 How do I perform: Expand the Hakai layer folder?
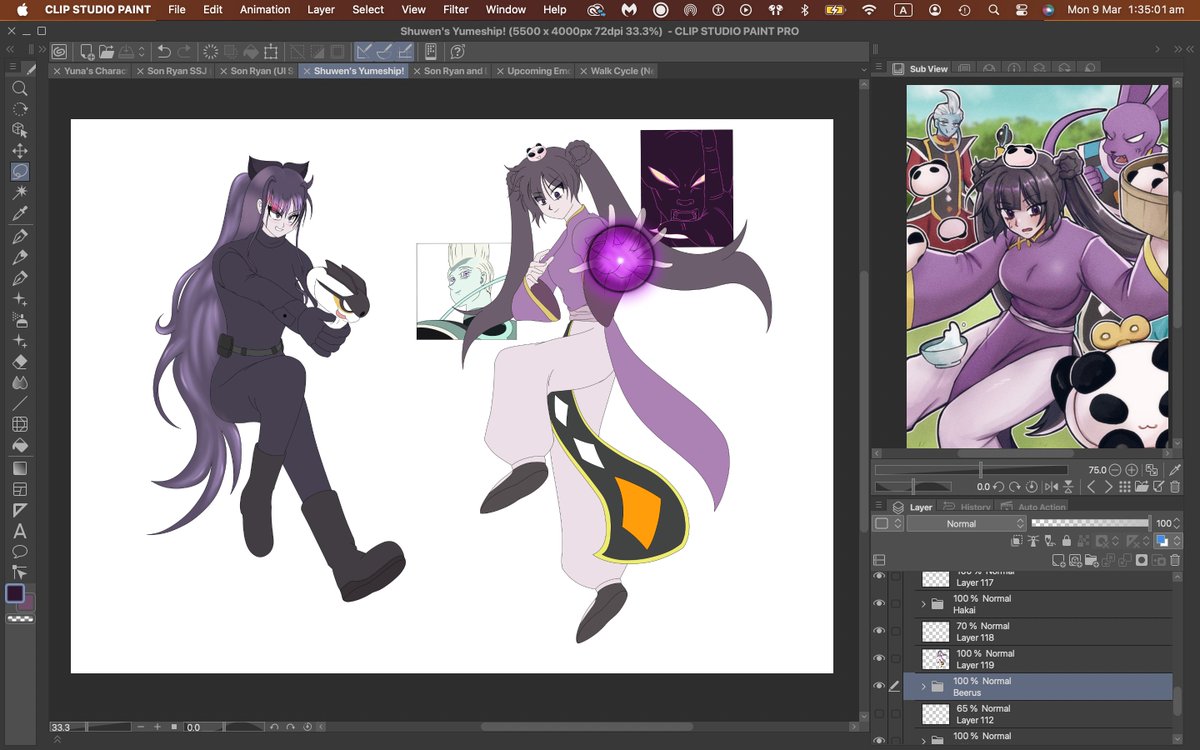(x=923, y=604)
